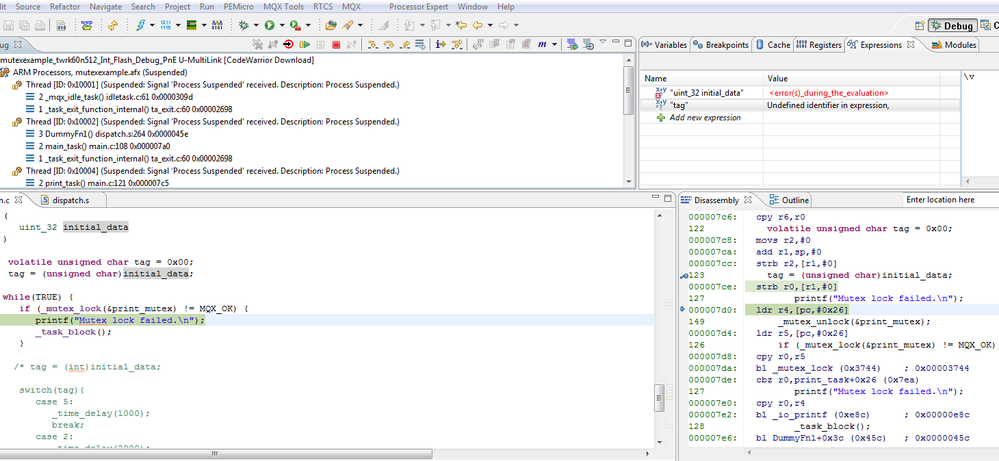Image resolution: width=999 pixels, height=461 pixels.
Task: Click the red Terminate square icon
Action: (x=336, y=45)
